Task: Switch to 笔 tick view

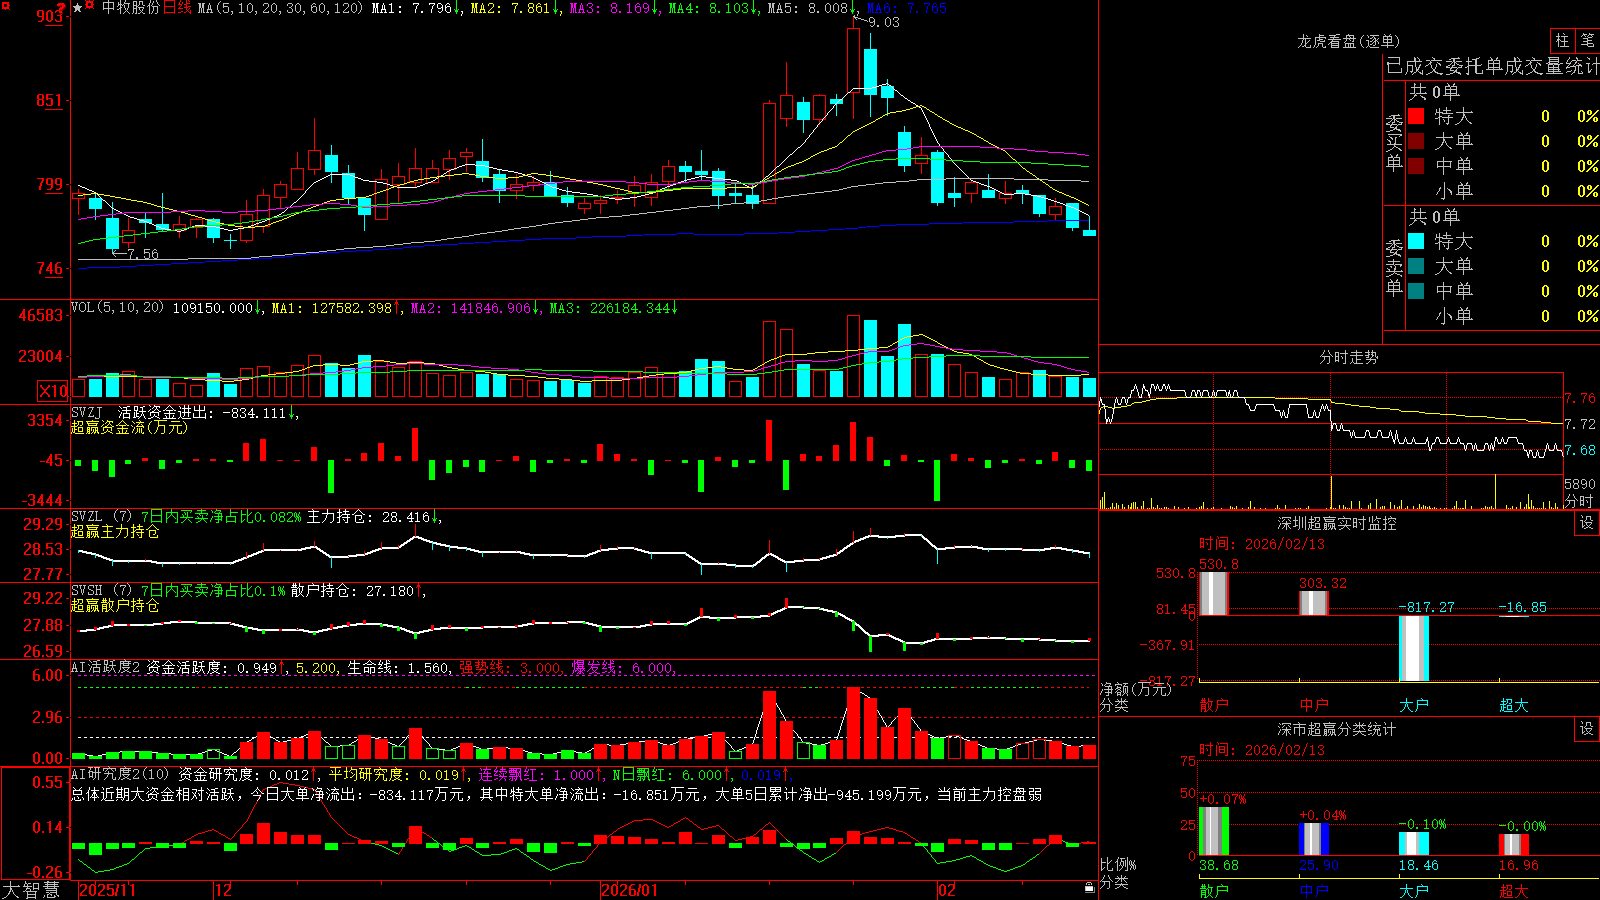Action: click(x=1588, y=40)
